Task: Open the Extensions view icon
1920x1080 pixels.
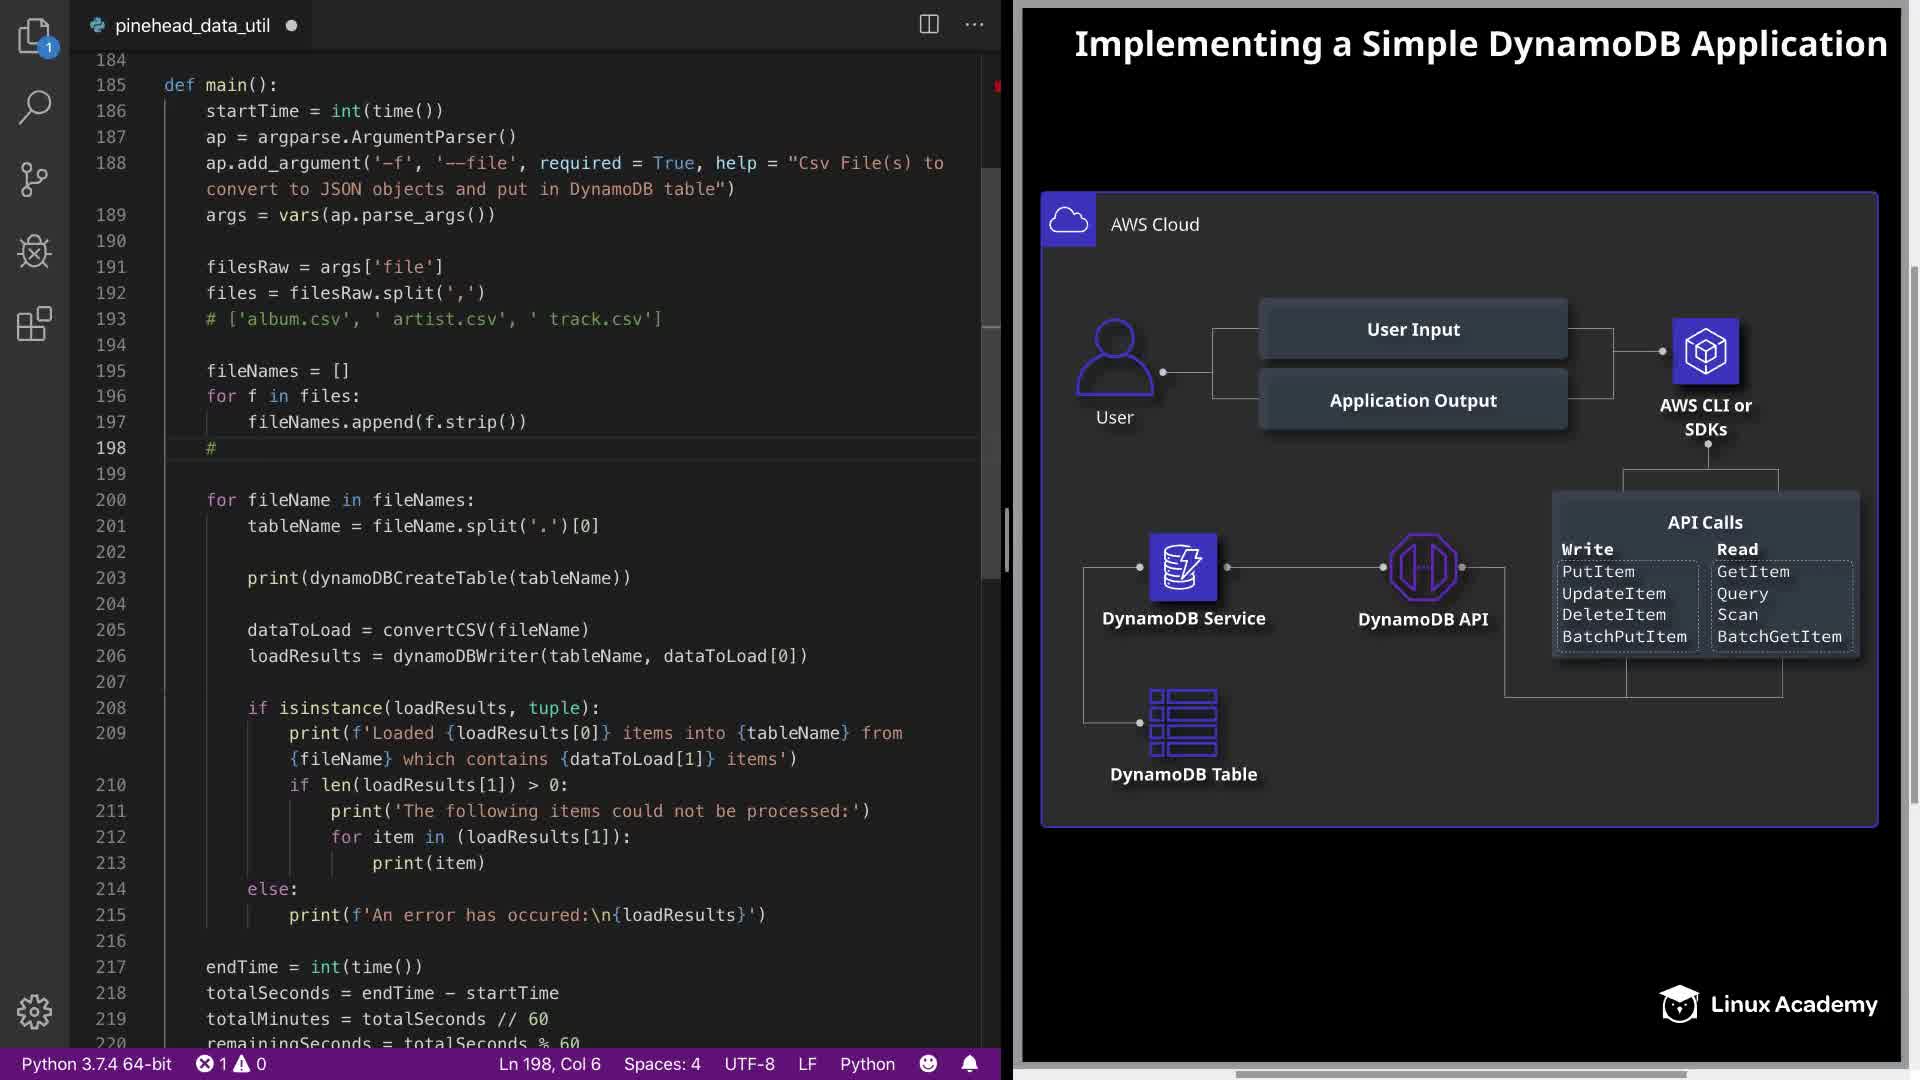Action: click(x=35, y=324)
